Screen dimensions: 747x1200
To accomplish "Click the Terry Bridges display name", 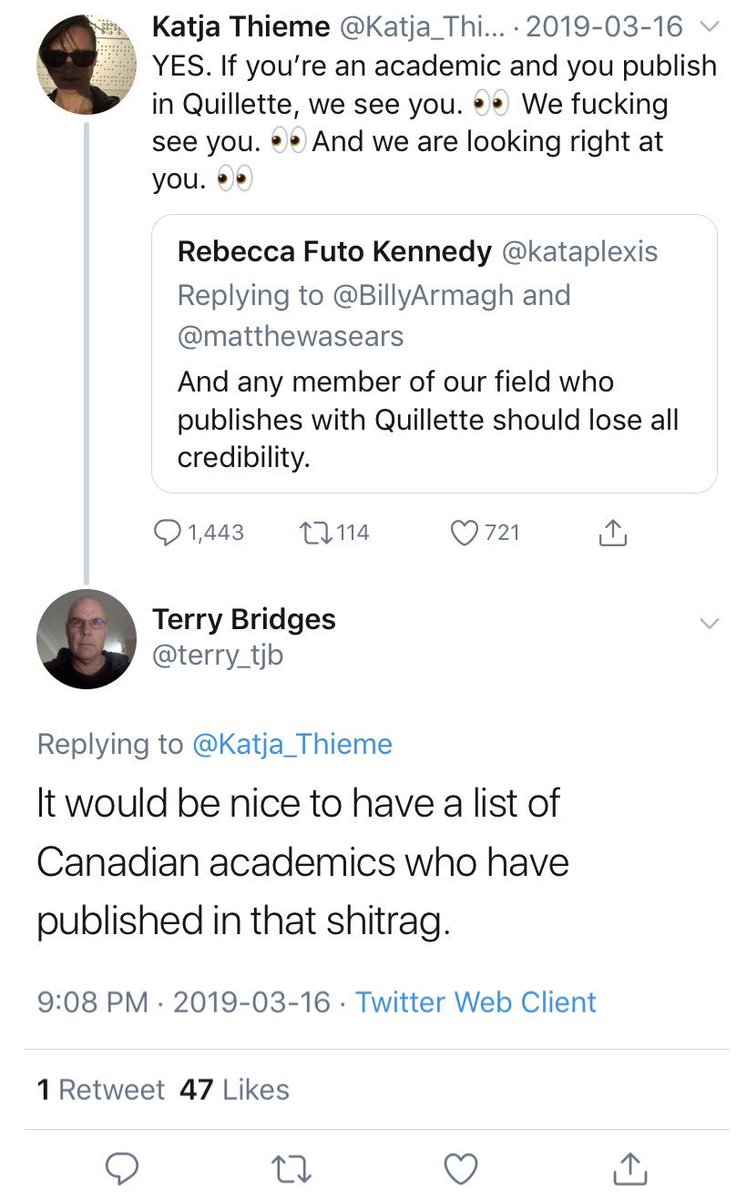I will pyautogui.click(x=244, y=619).
